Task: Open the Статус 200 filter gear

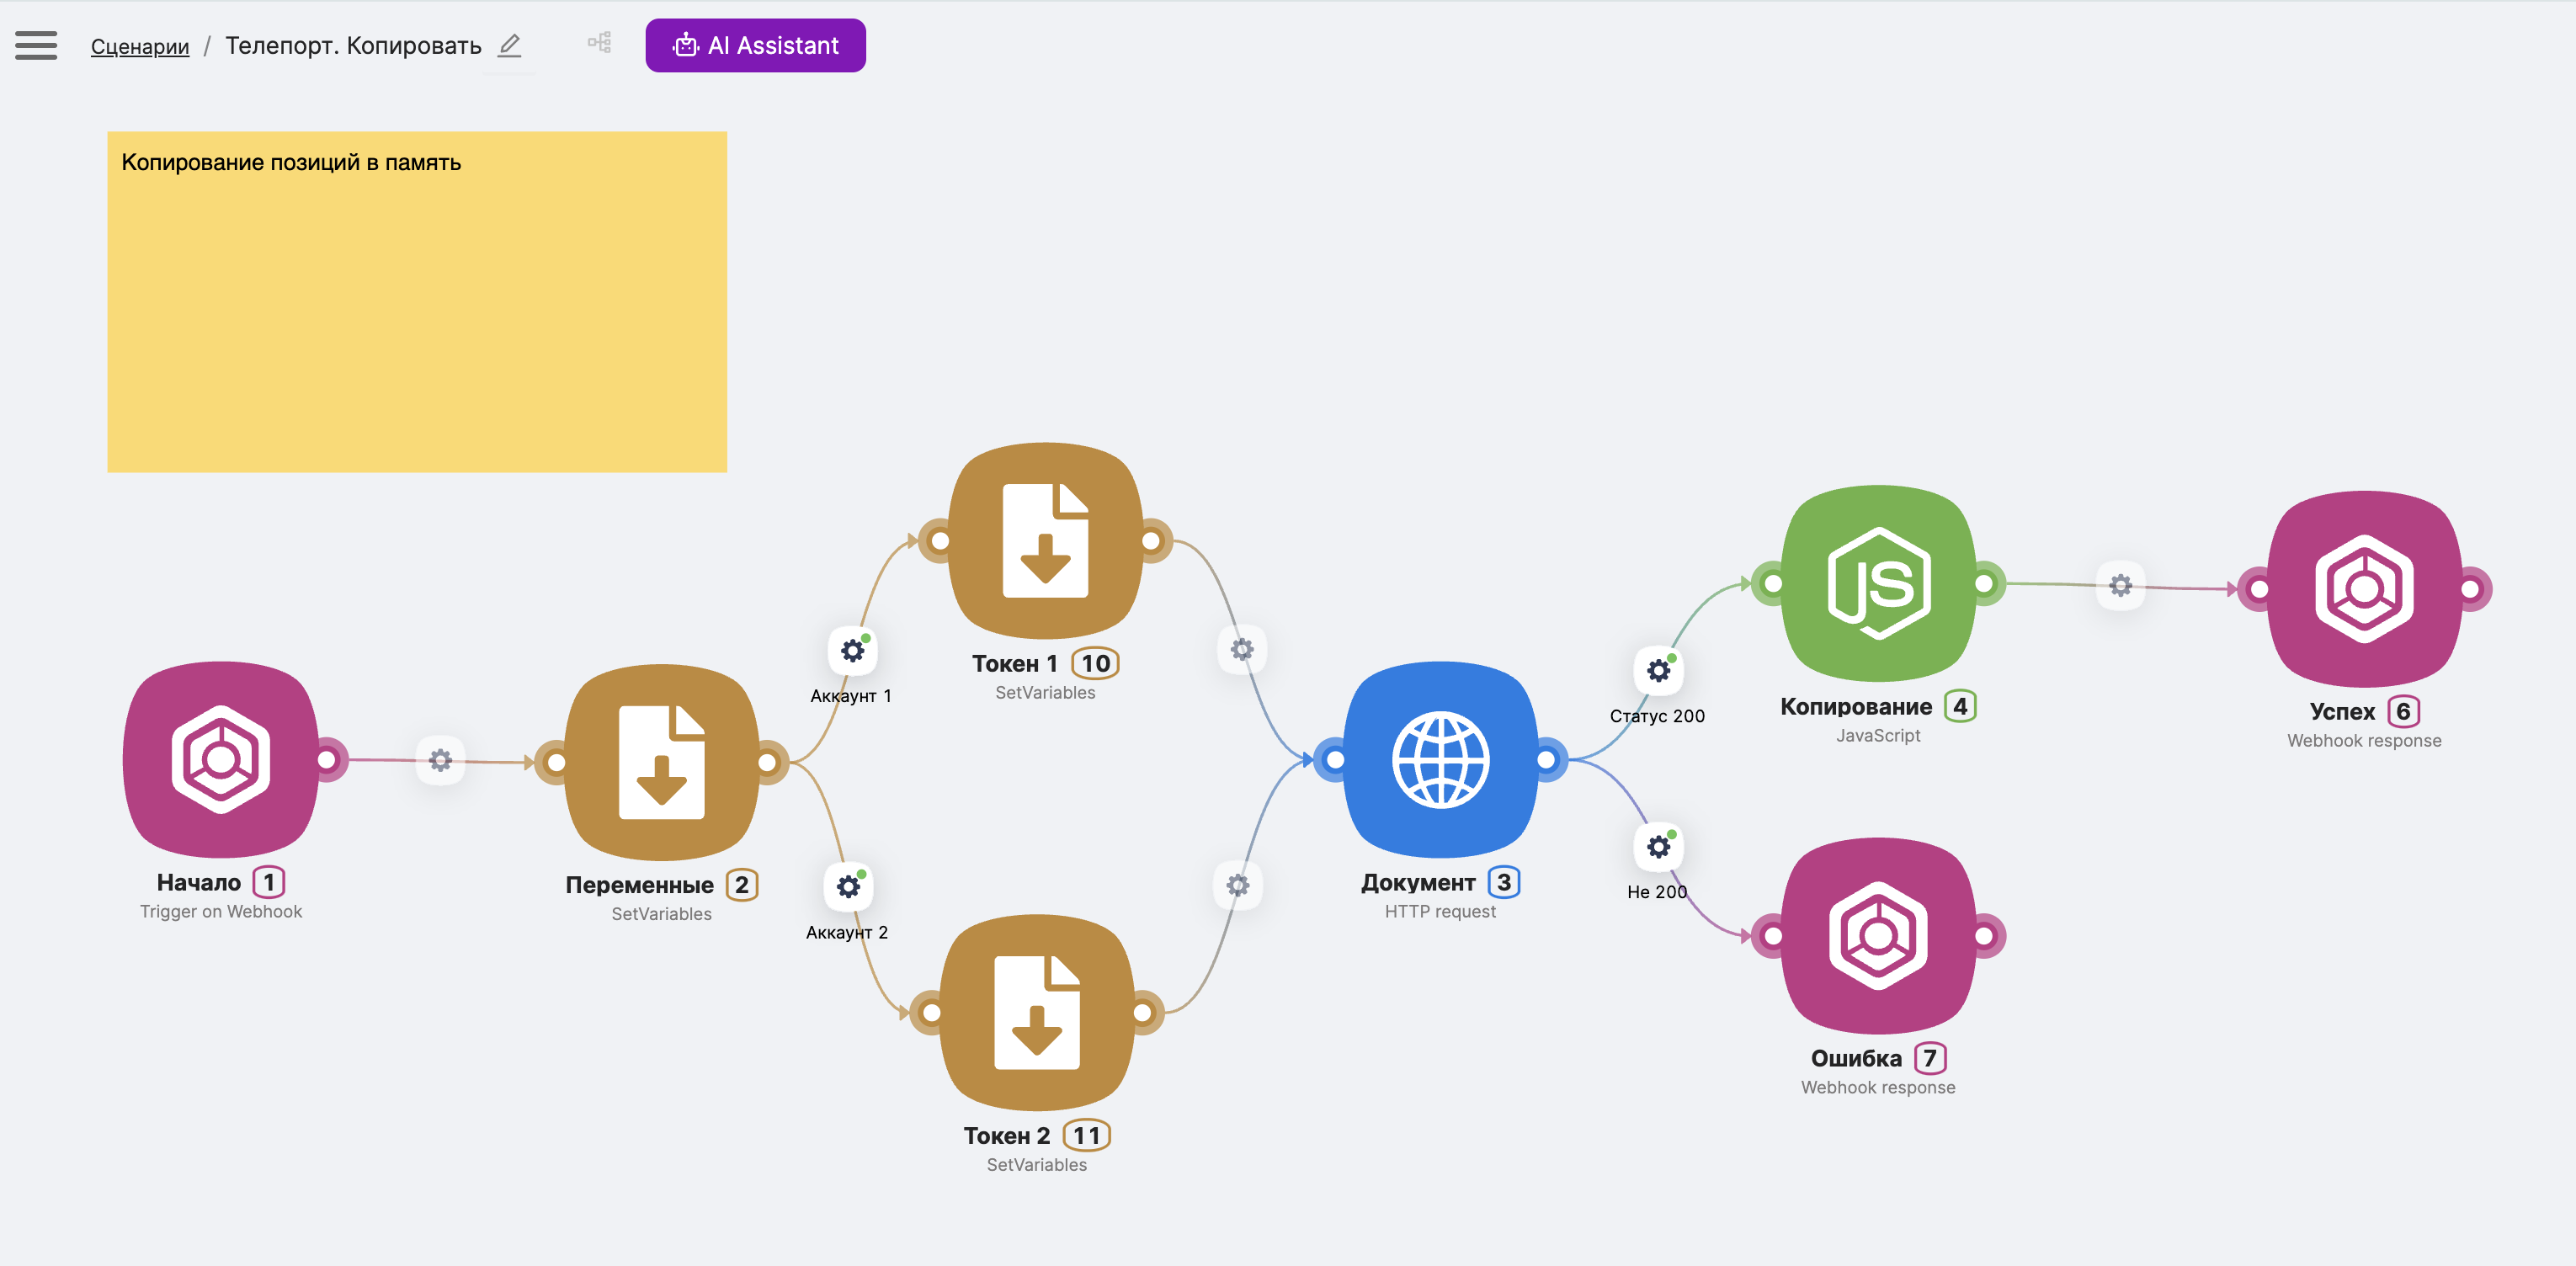Action: [x=1658, y=670]
